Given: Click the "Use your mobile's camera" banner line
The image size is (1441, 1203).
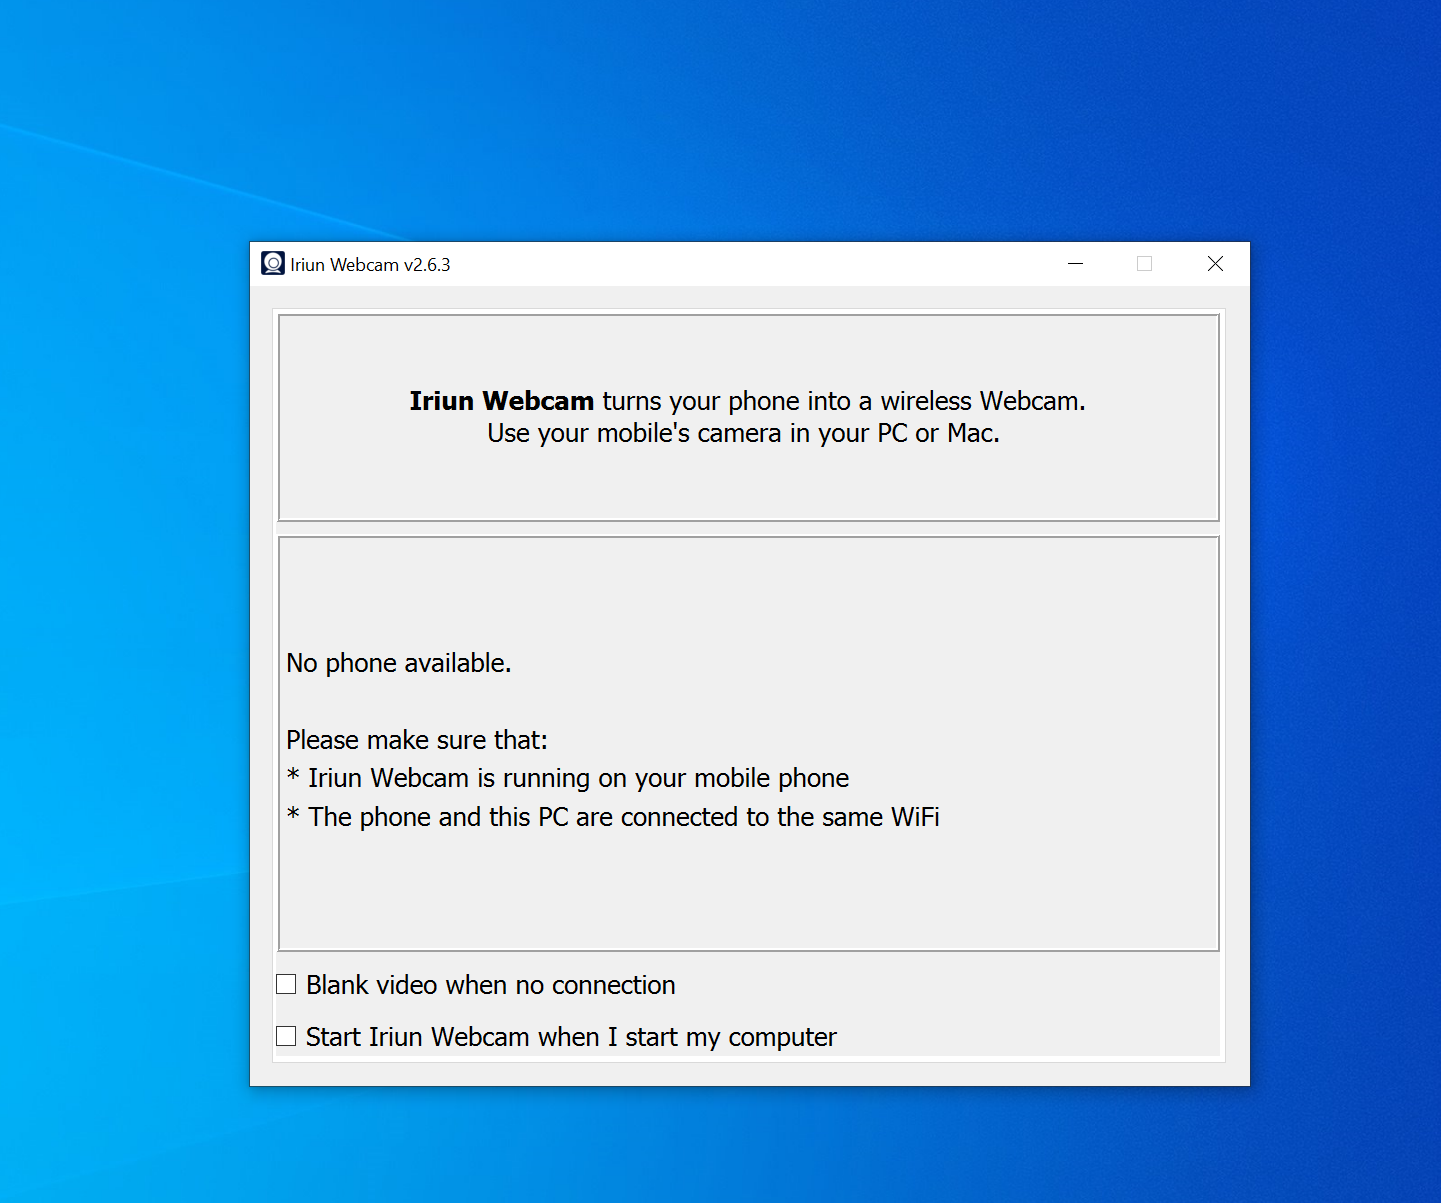Looking at the screenshot, I should click(x=743, y=433).
